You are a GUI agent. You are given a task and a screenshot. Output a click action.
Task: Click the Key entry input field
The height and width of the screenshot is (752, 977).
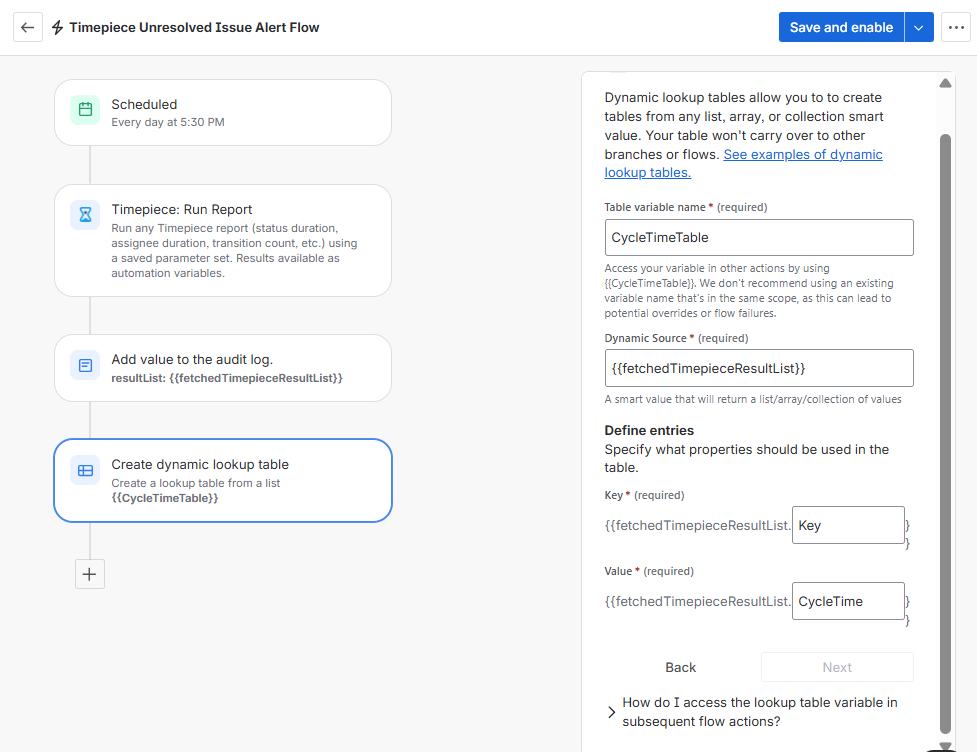tap(848, 525)
